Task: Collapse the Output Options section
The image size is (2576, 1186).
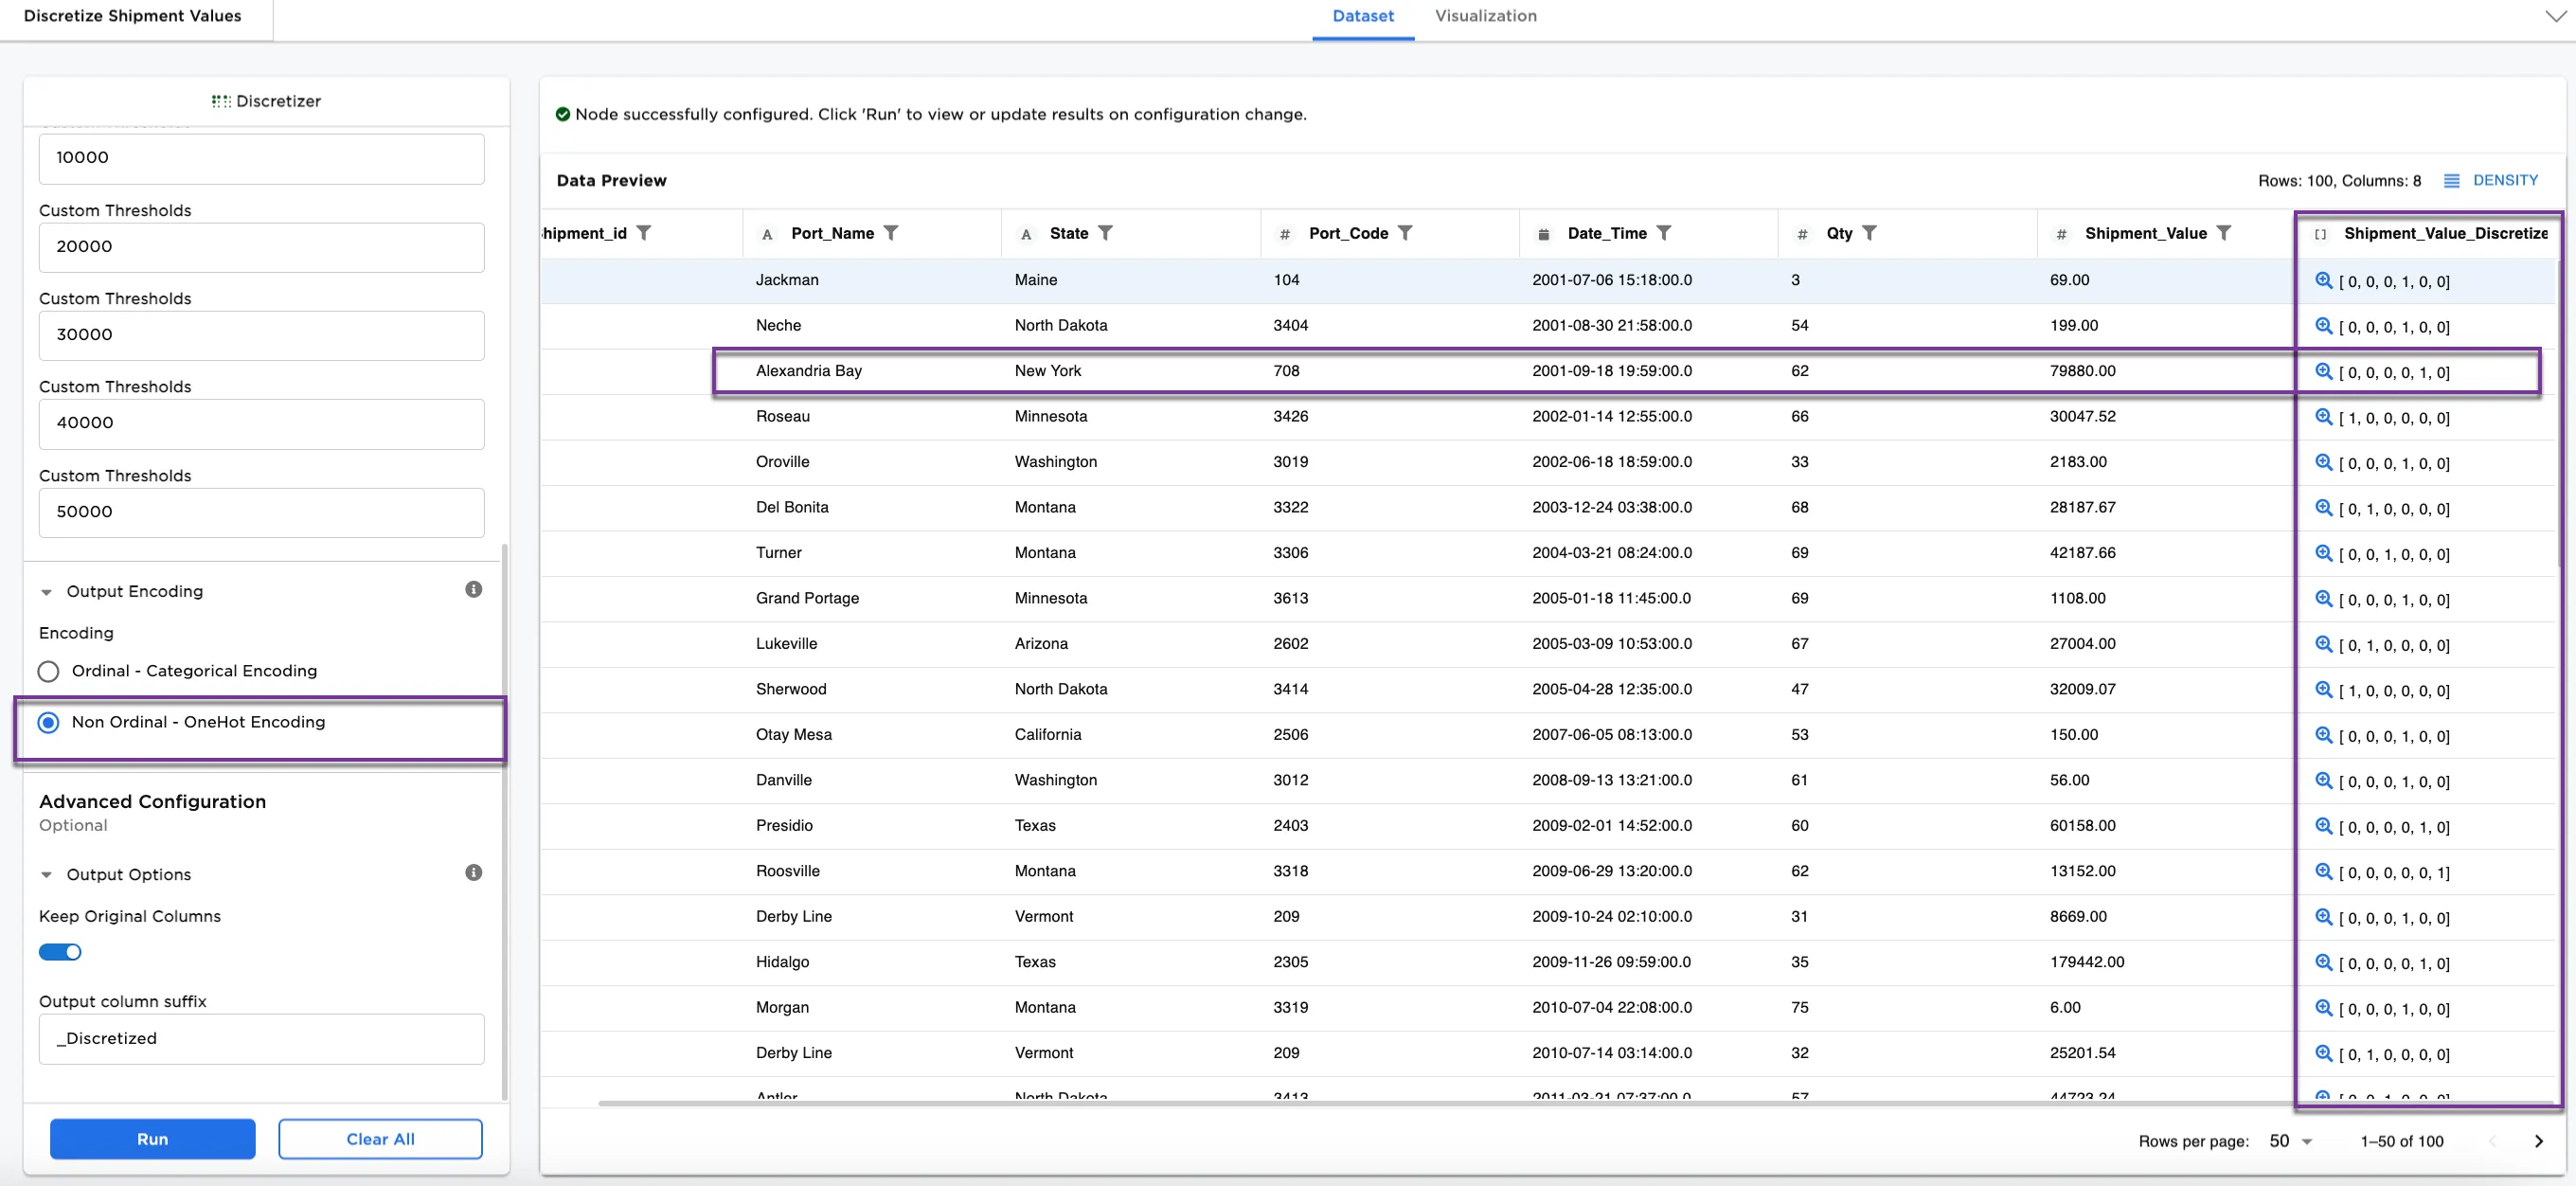Action: tap(46, 875)
